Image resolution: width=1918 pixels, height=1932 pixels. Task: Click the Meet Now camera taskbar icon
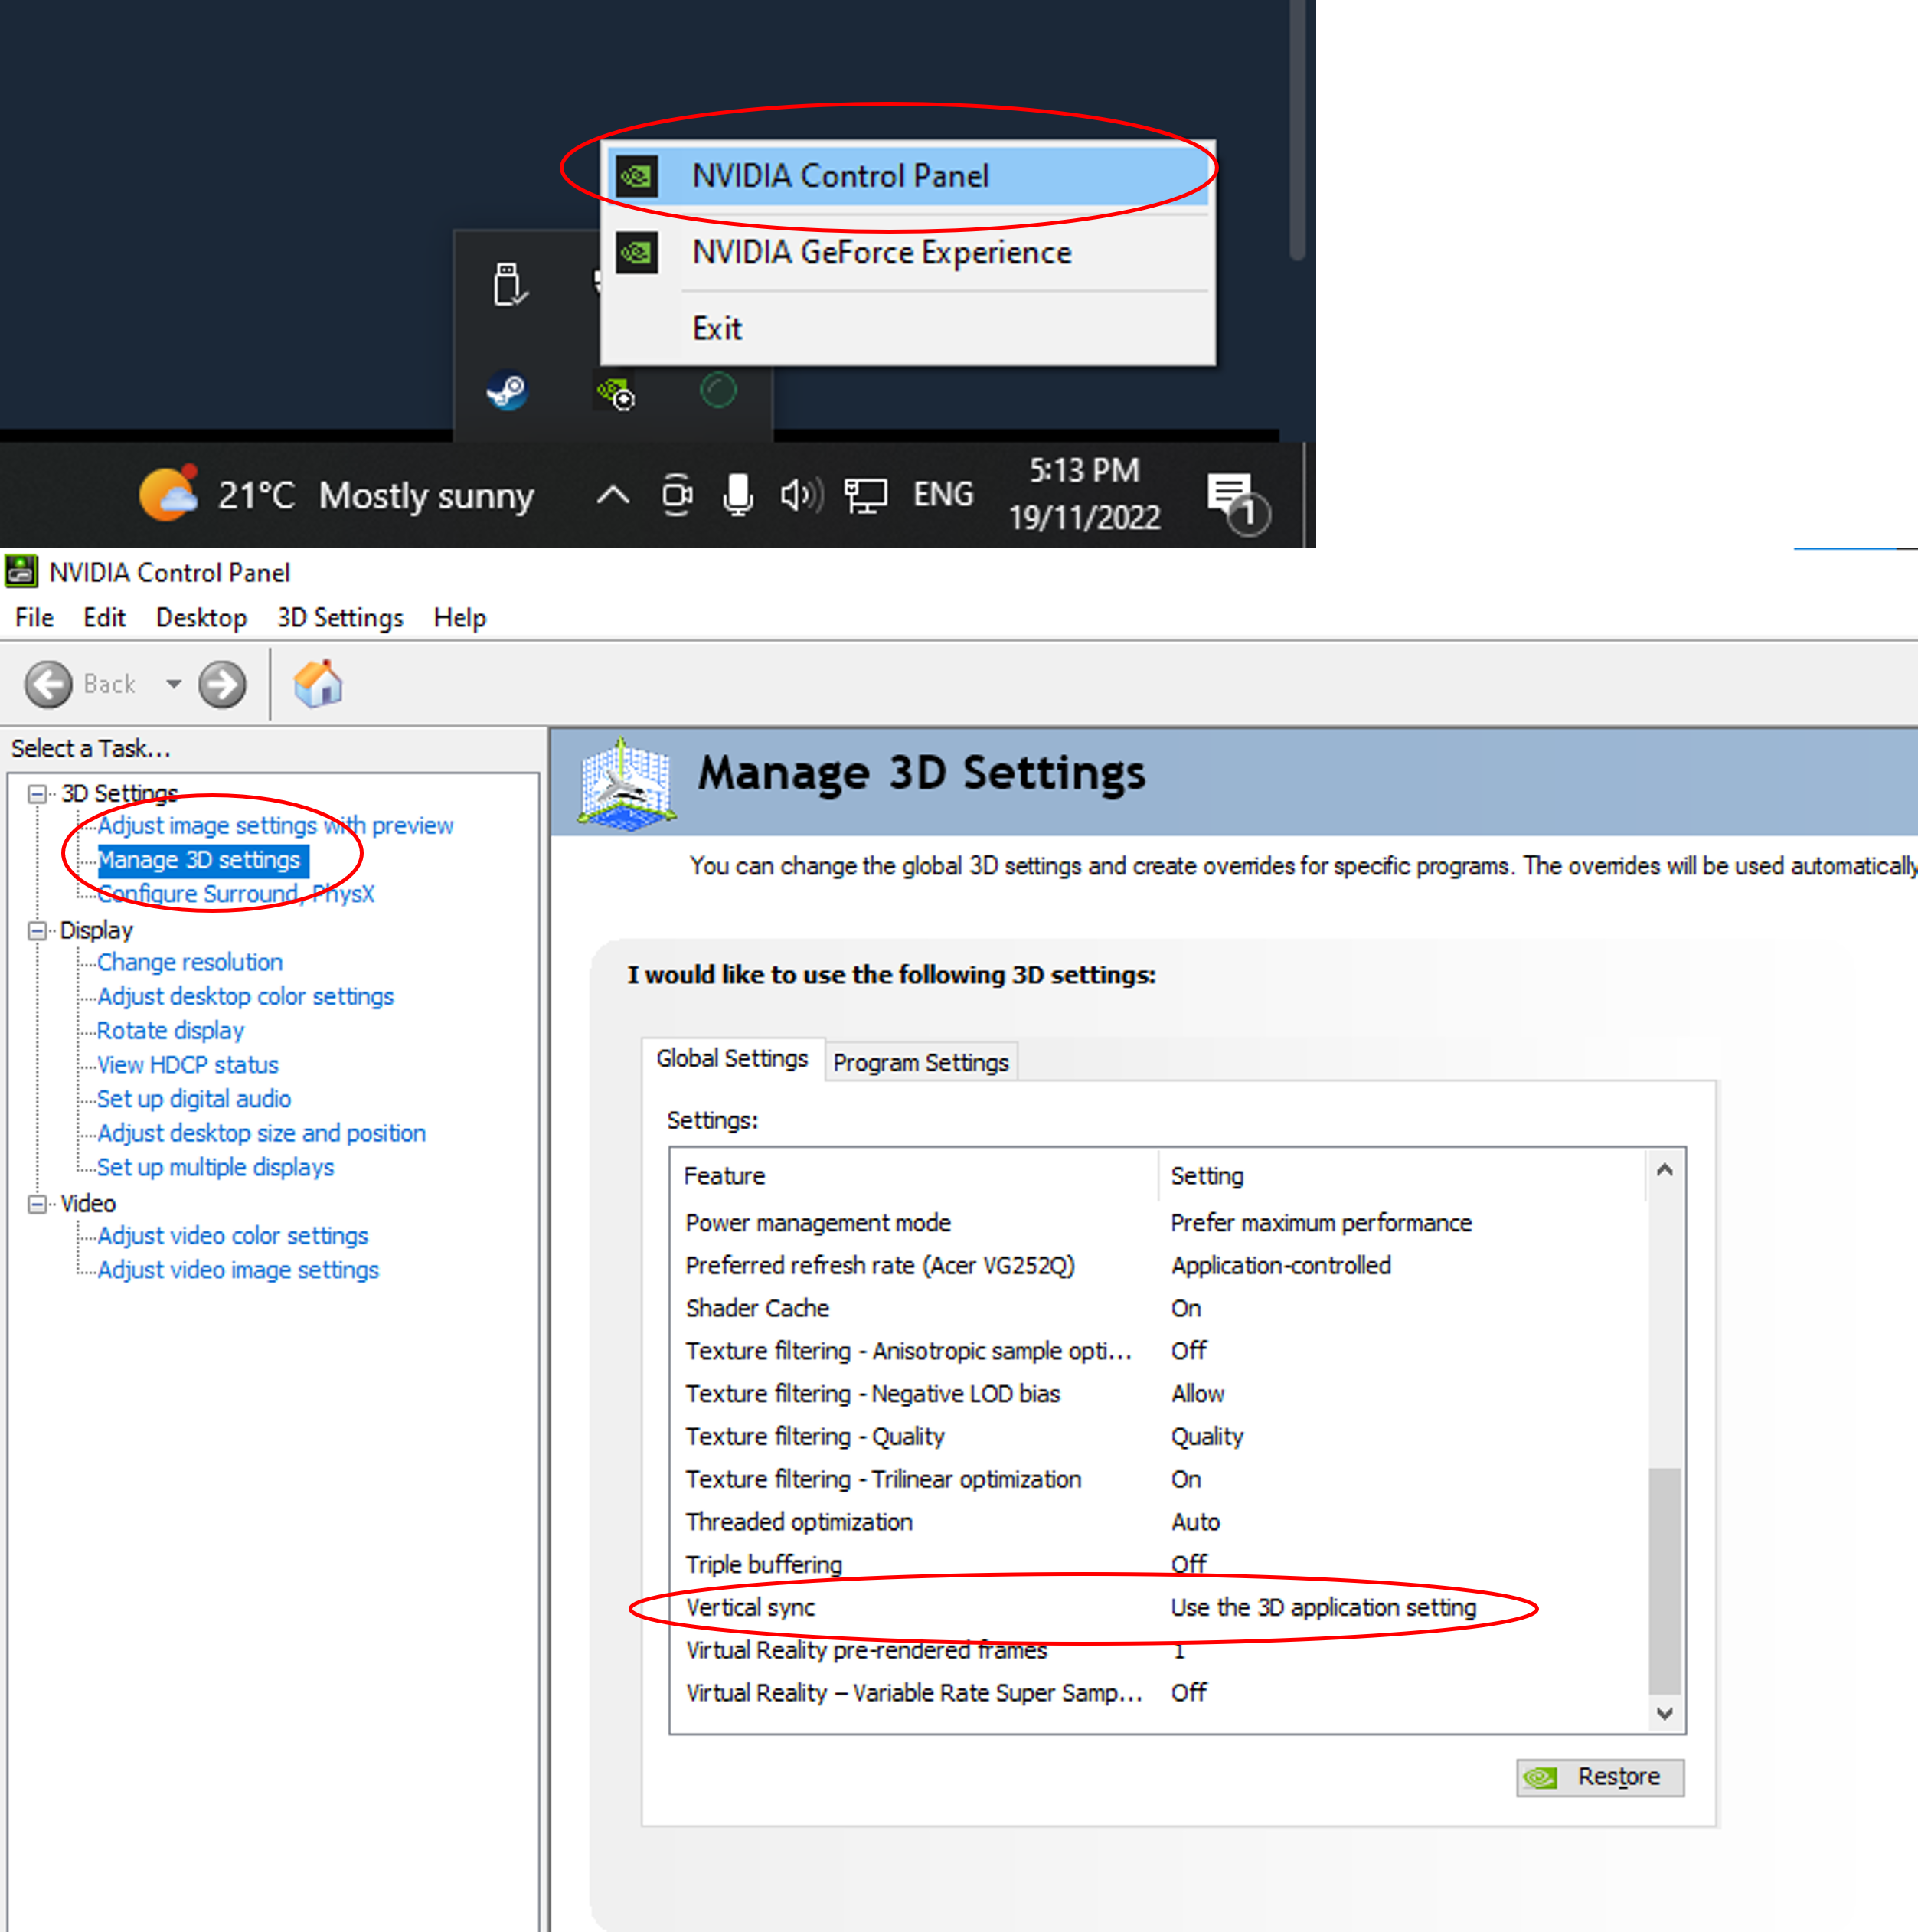click(x=677, y=494)
